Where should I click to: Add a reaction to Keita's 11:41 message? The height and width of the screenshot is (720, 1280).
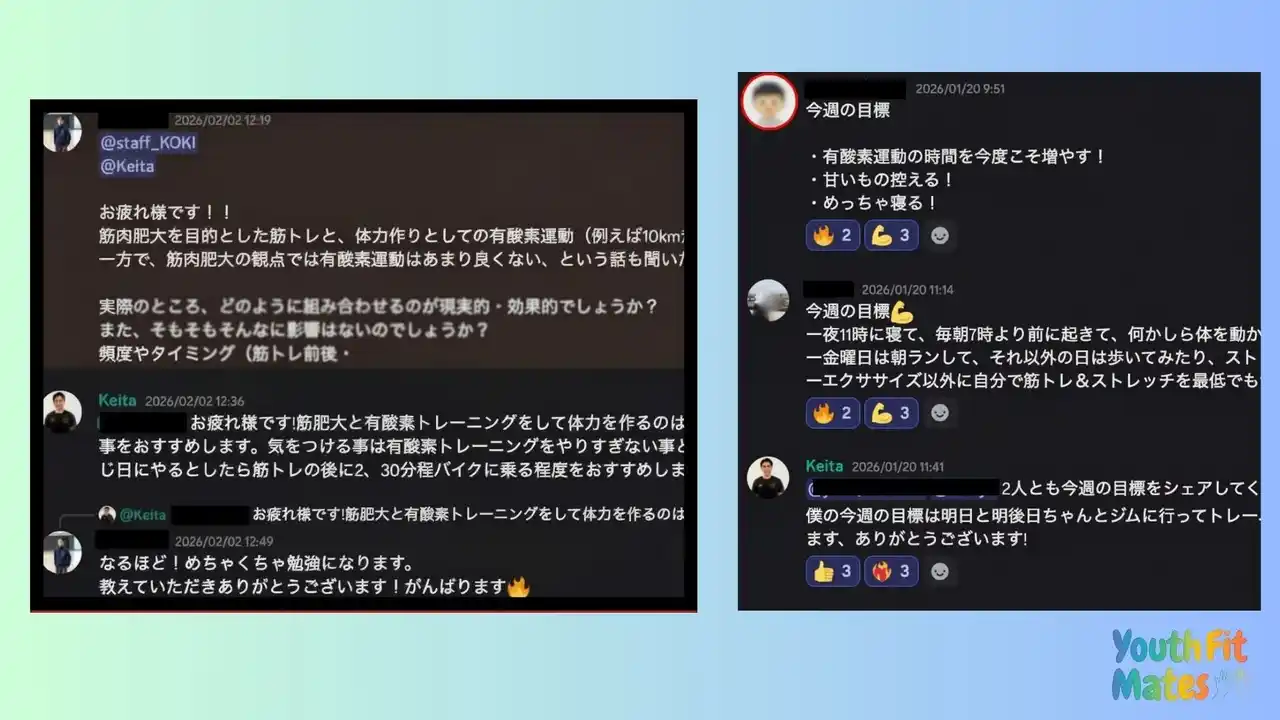coord(940,572)
